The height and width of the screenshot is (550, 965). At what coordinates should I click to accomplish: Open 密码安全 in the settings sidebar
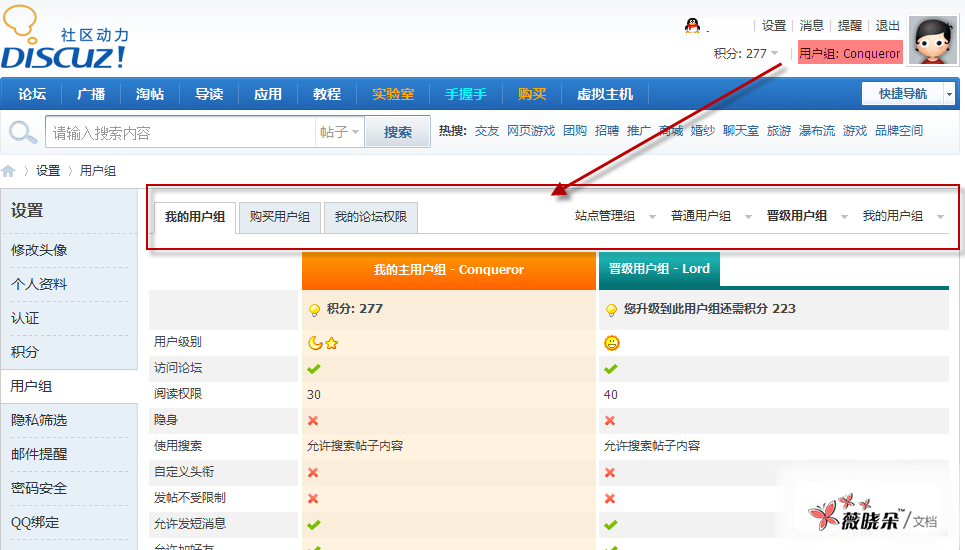39,488
